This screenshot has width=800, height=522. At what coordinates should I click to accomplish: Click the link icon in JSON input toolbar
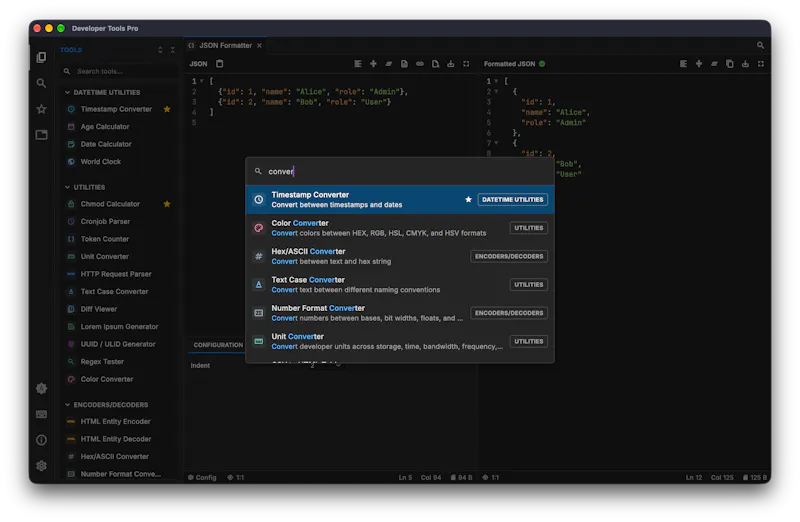(419, 64)
